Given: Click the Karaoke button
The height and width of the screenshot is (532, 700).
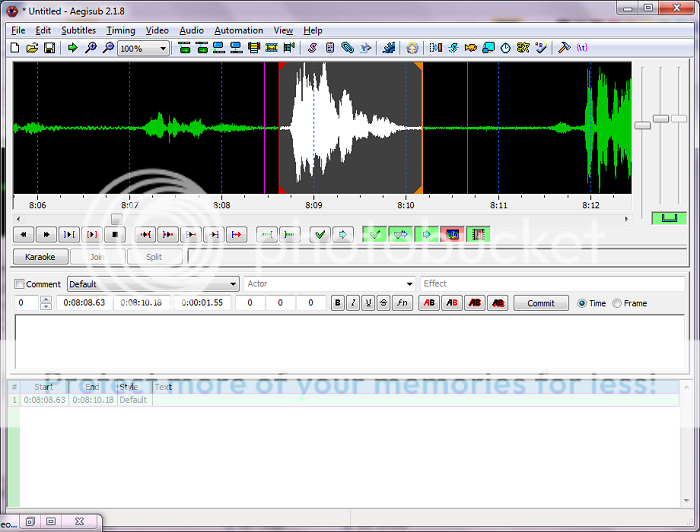Looking at the screenshot, I should (x=40, y=257).
